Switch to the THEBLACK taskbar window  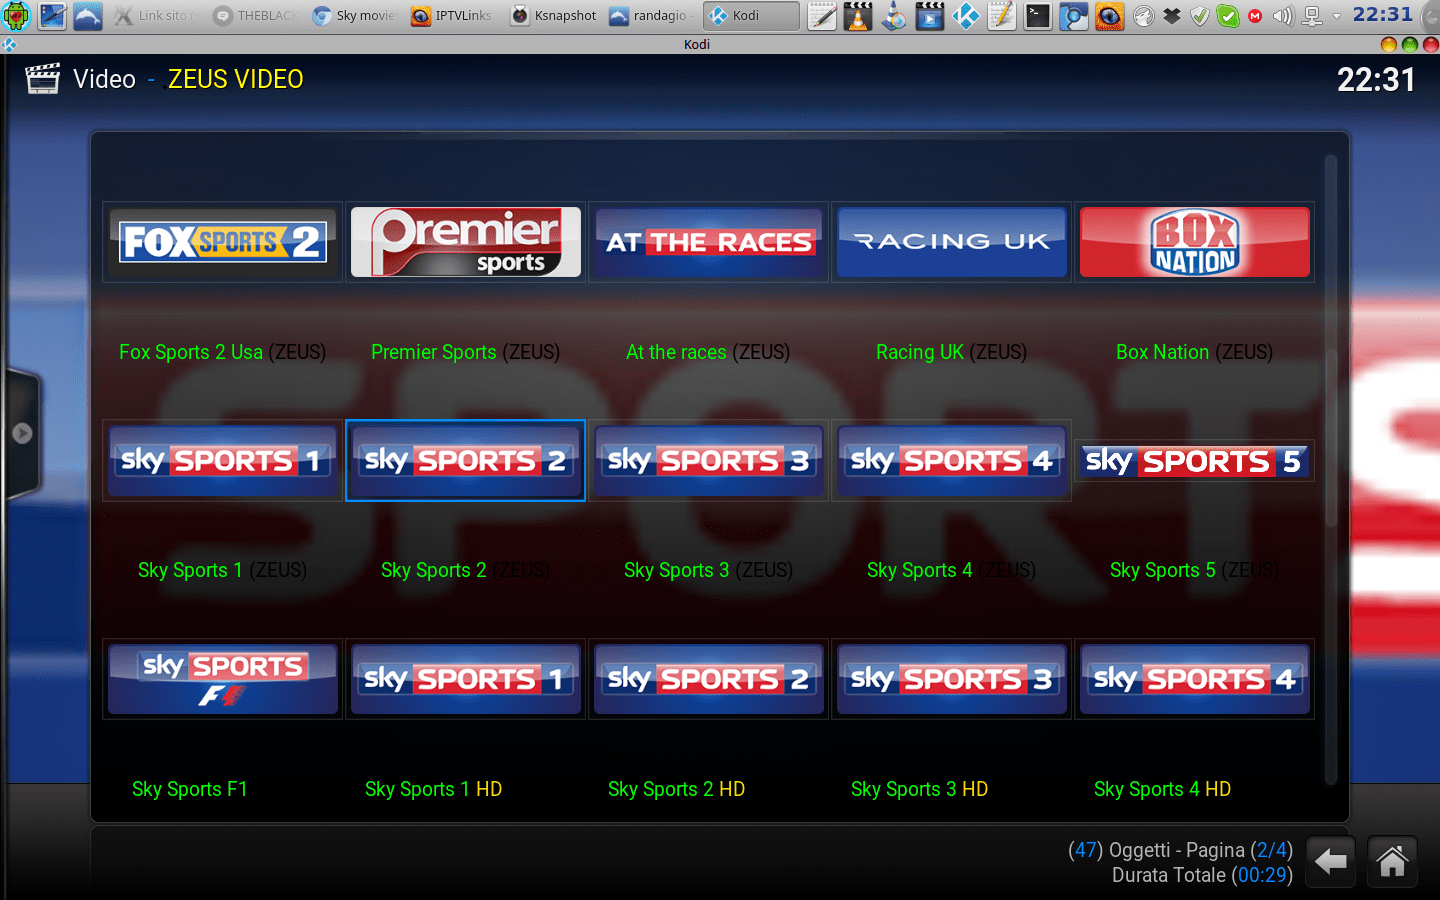255,15
